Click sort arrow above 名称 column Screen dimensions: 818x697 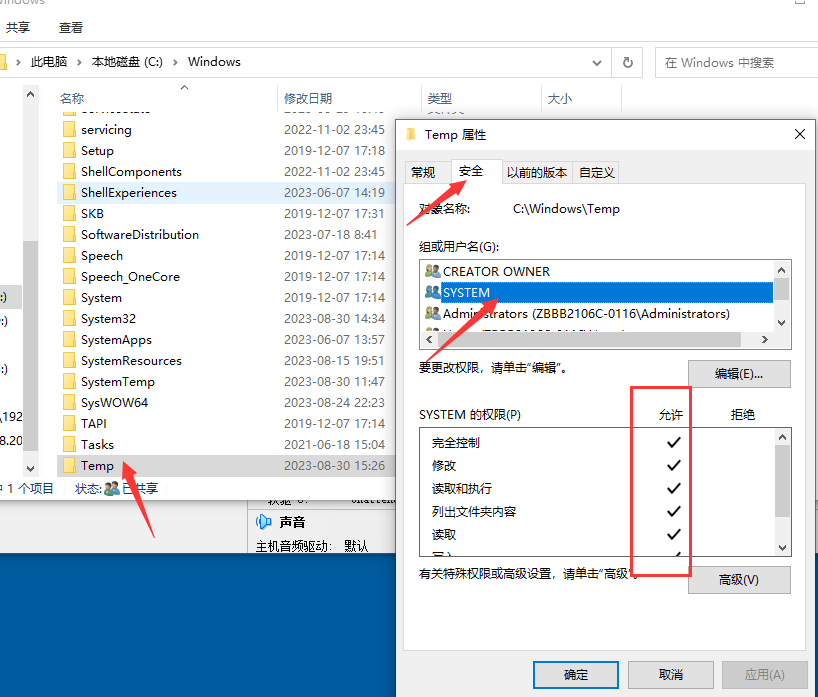pyautogui.click(x=184, y=88)
